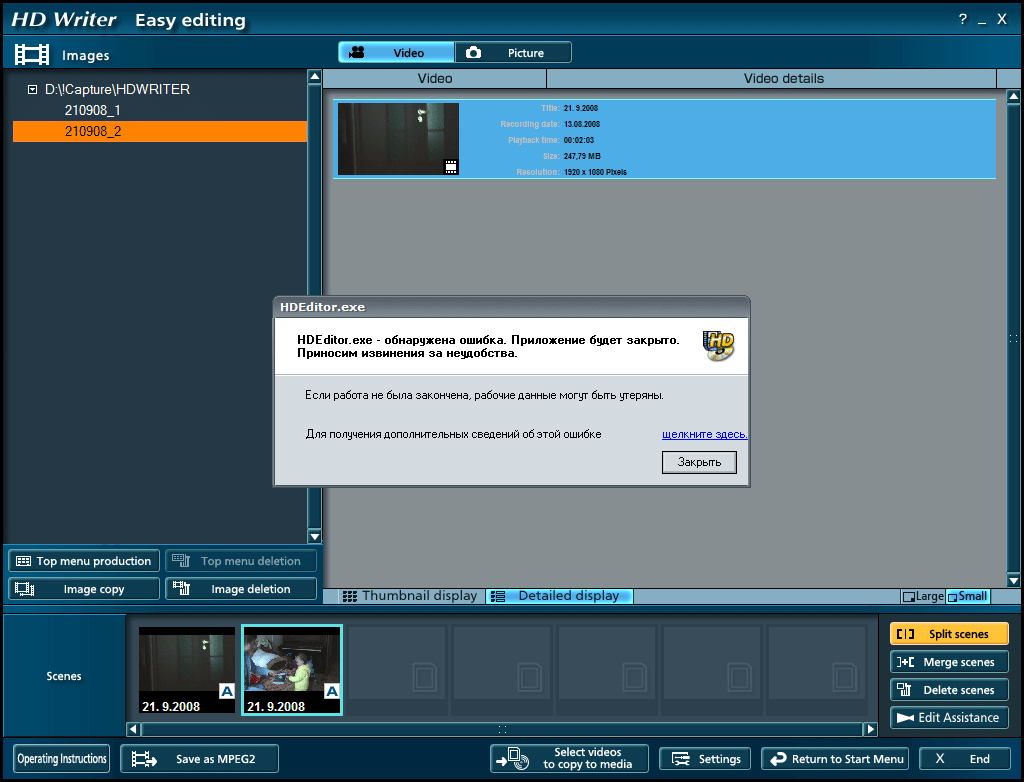Screen dimensions: 1024x782
Task: Click the filmstrip icon on the video thumbnail
Action: click(x=451, y=167)
